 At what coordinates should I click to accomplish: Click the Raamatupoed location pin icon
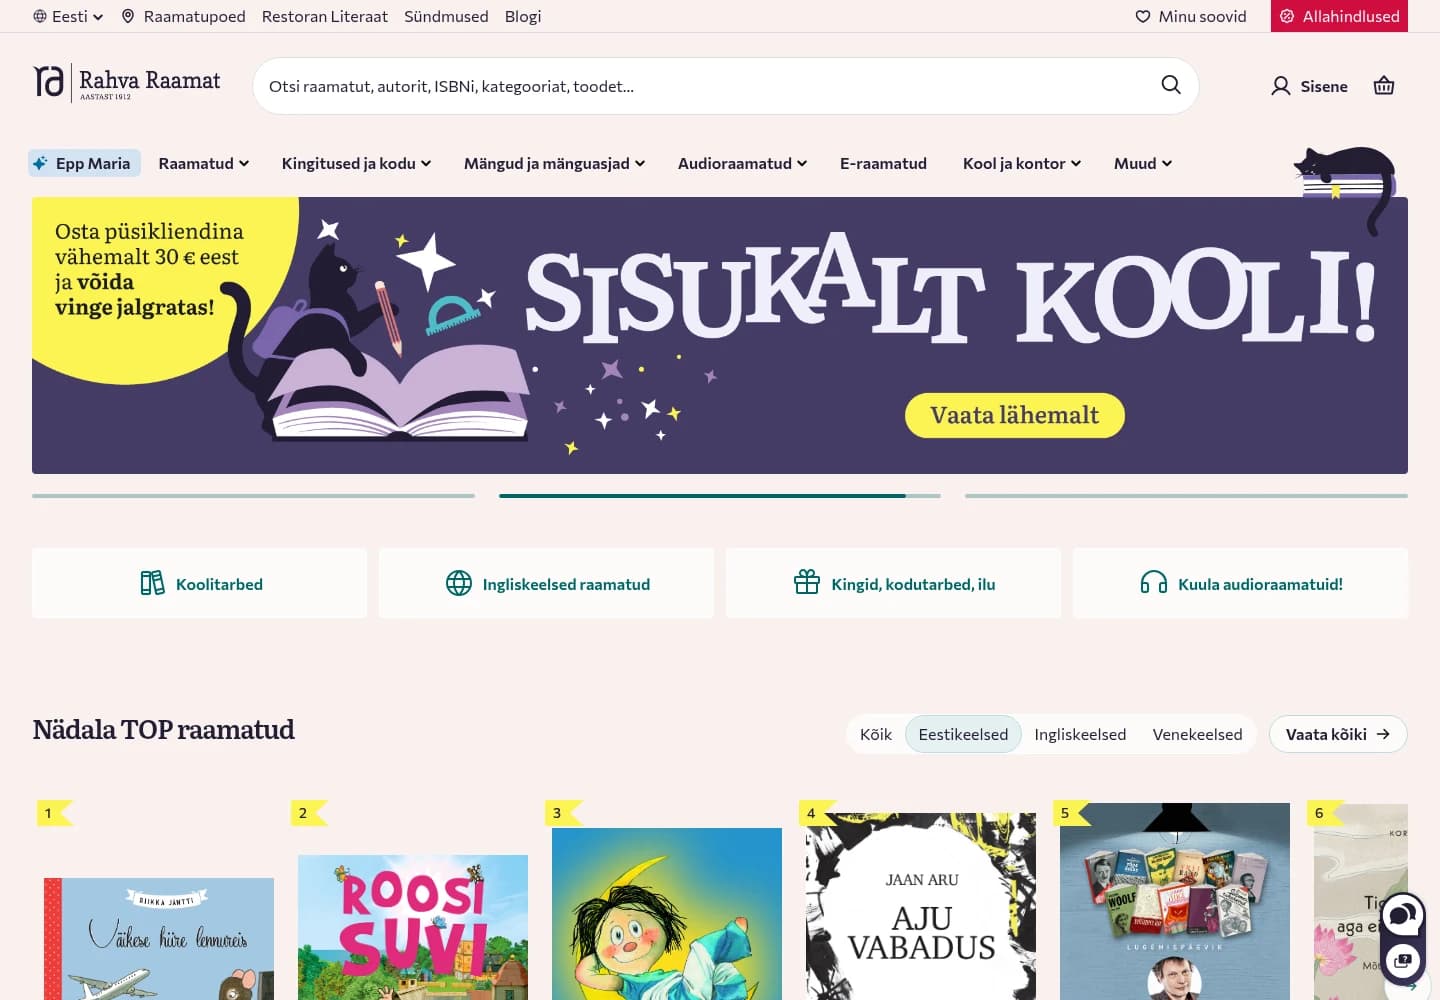128,16
